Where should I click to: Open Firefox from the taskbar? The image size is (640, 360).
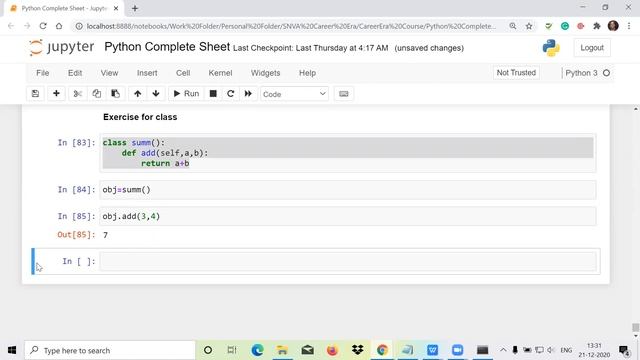tap(332, 350)
